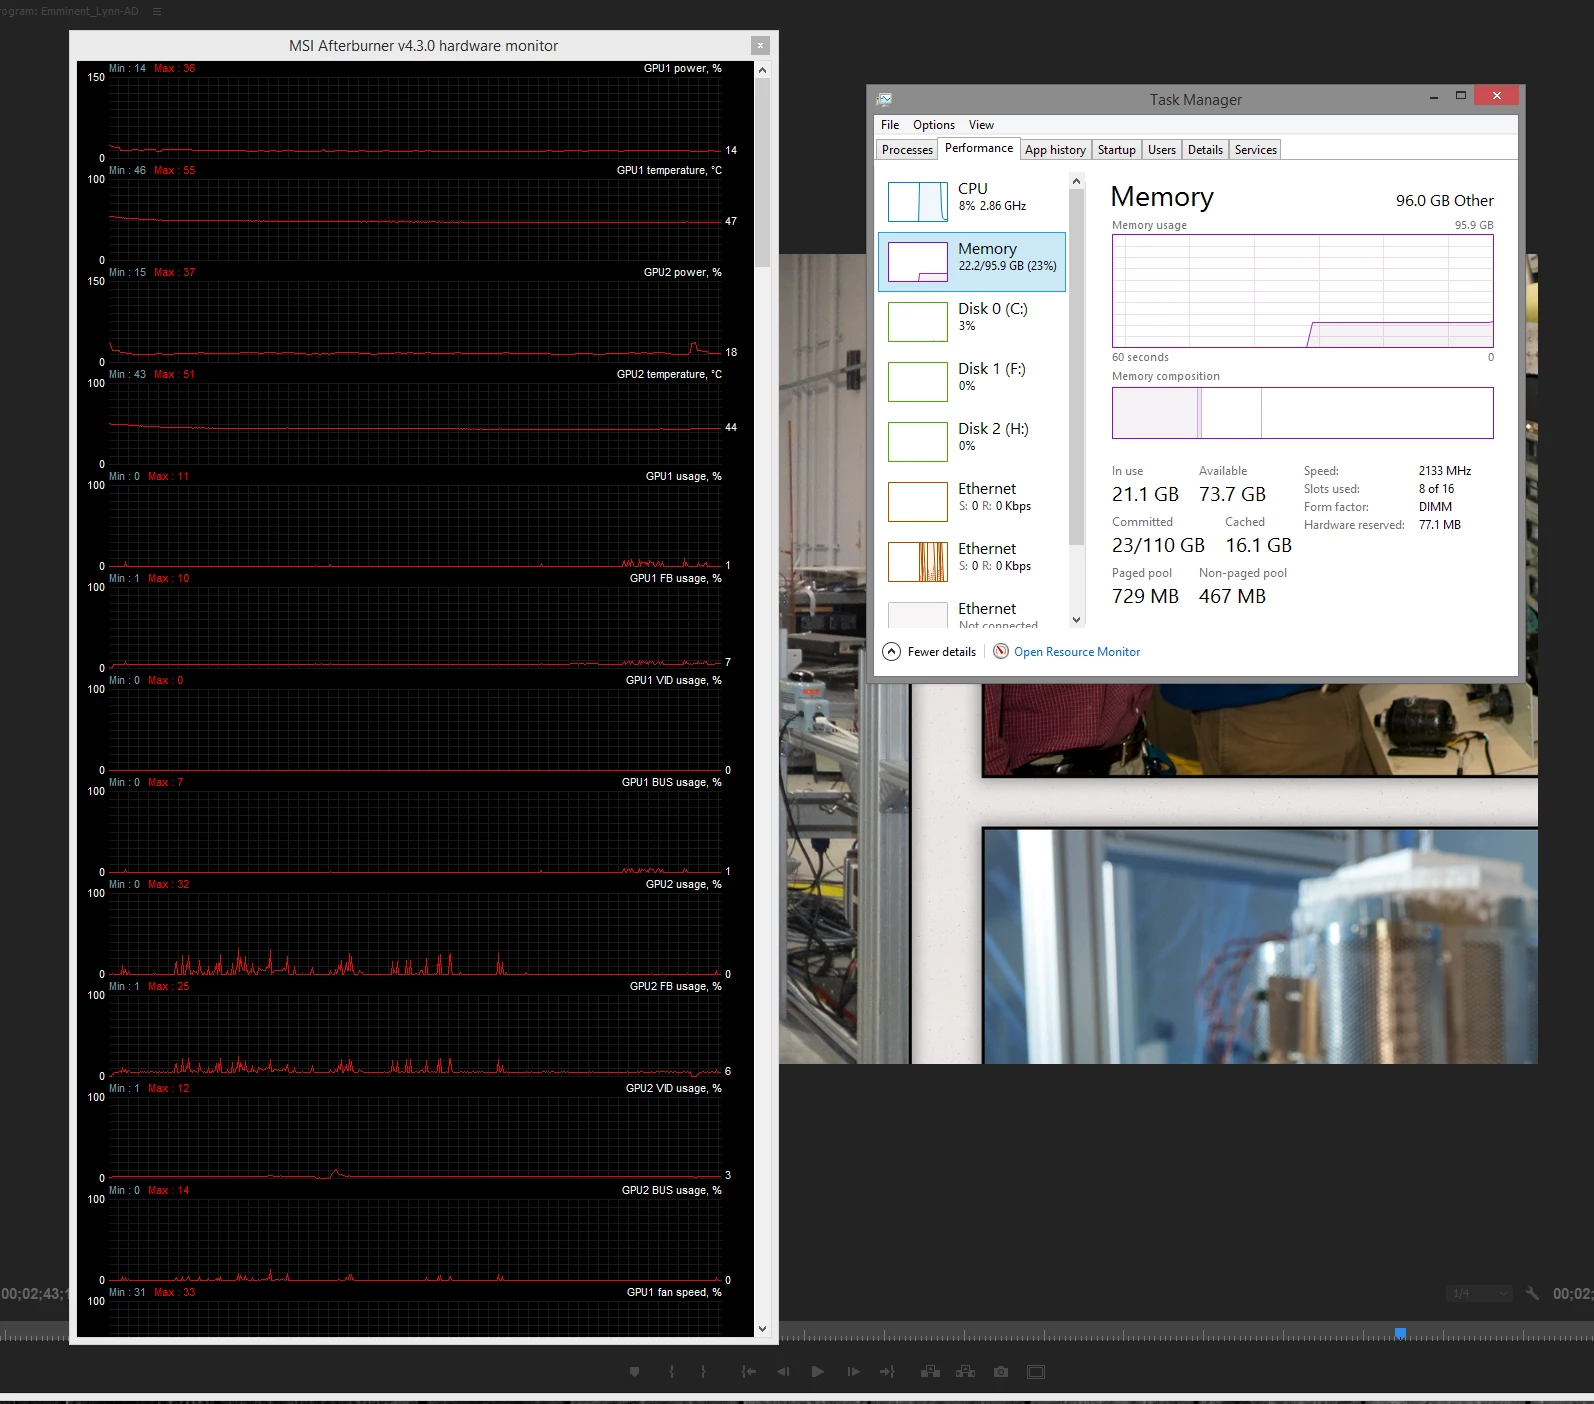Viewport: 1594px width, 1404px height.
Task: Click Task Manager list scroll-up arrow
Action: tap(1077, 181)
